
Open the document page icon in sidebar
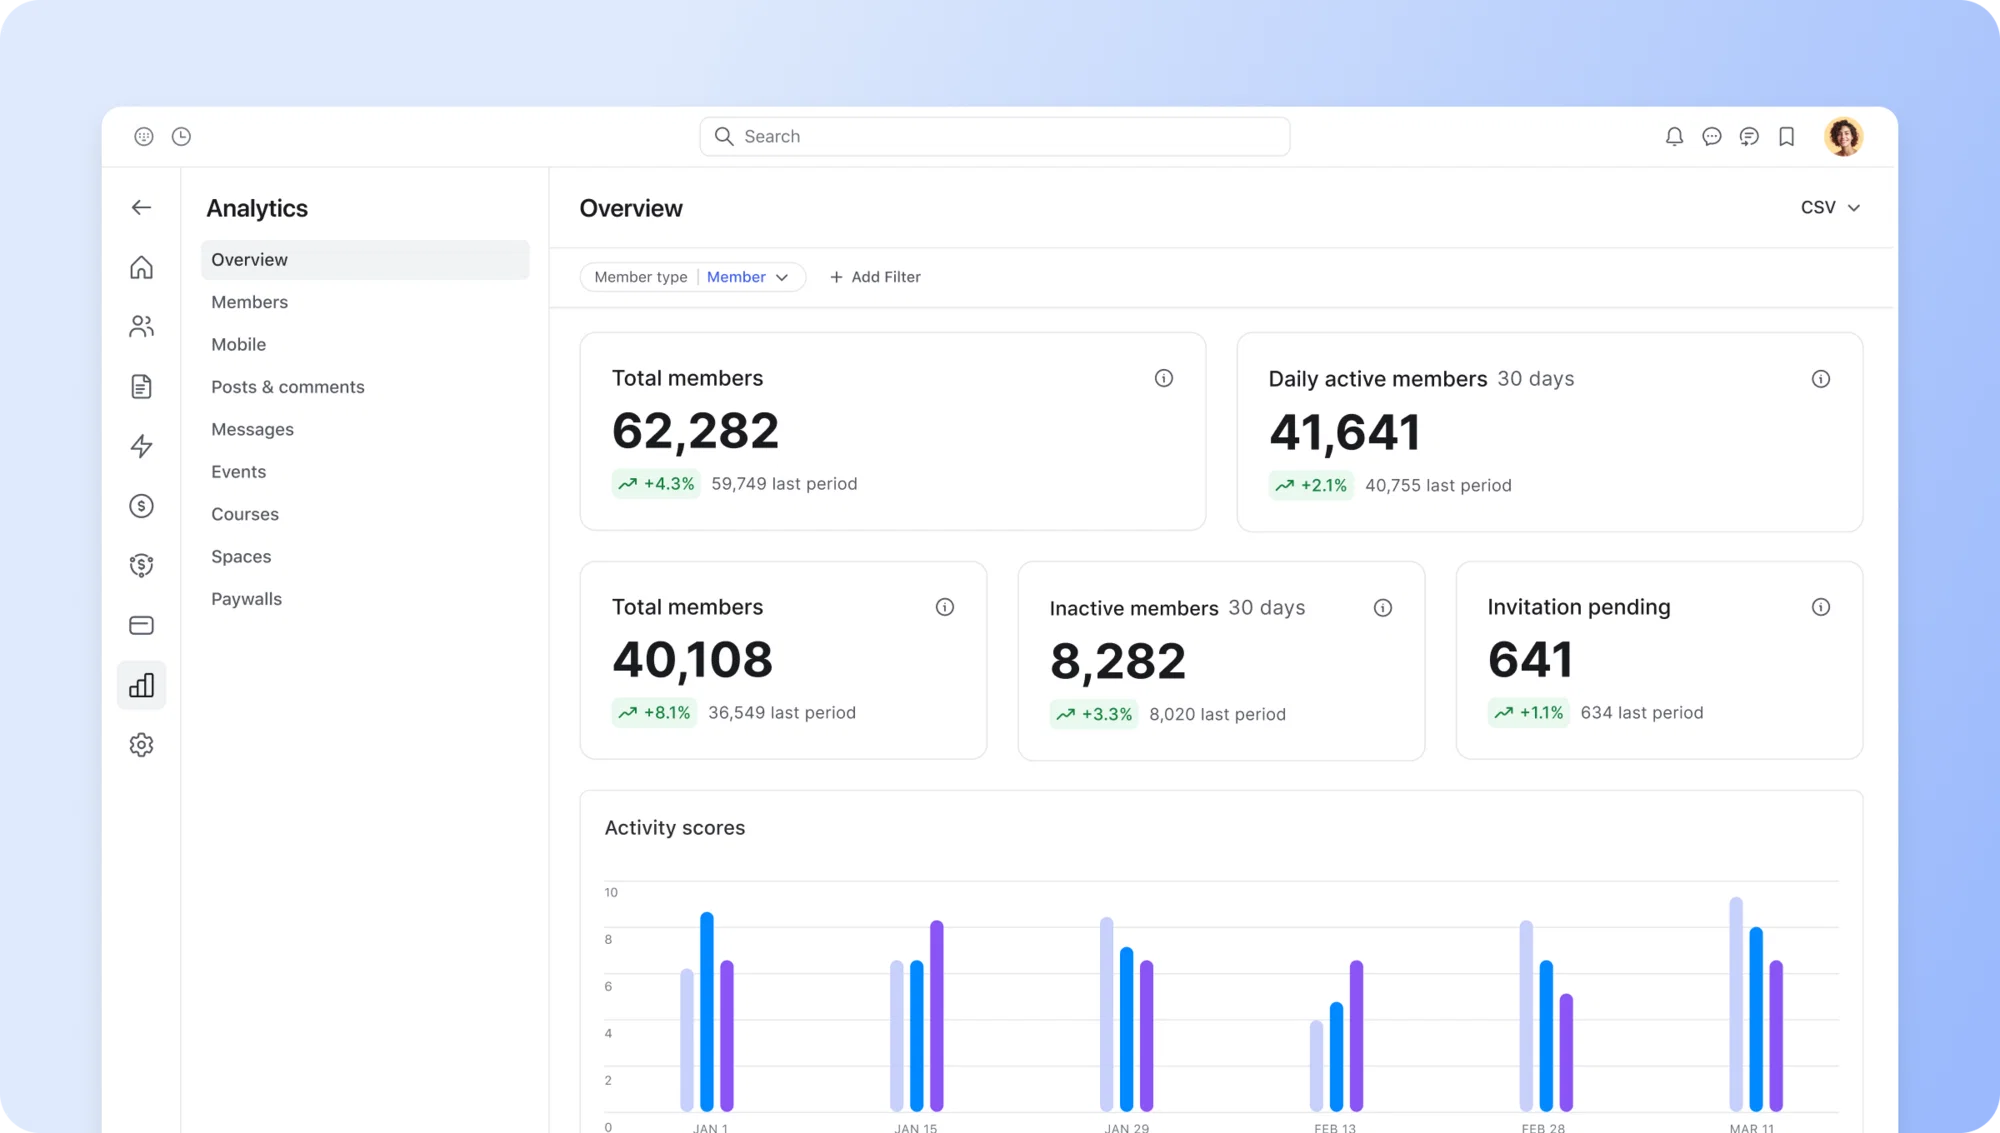point(141,386)
